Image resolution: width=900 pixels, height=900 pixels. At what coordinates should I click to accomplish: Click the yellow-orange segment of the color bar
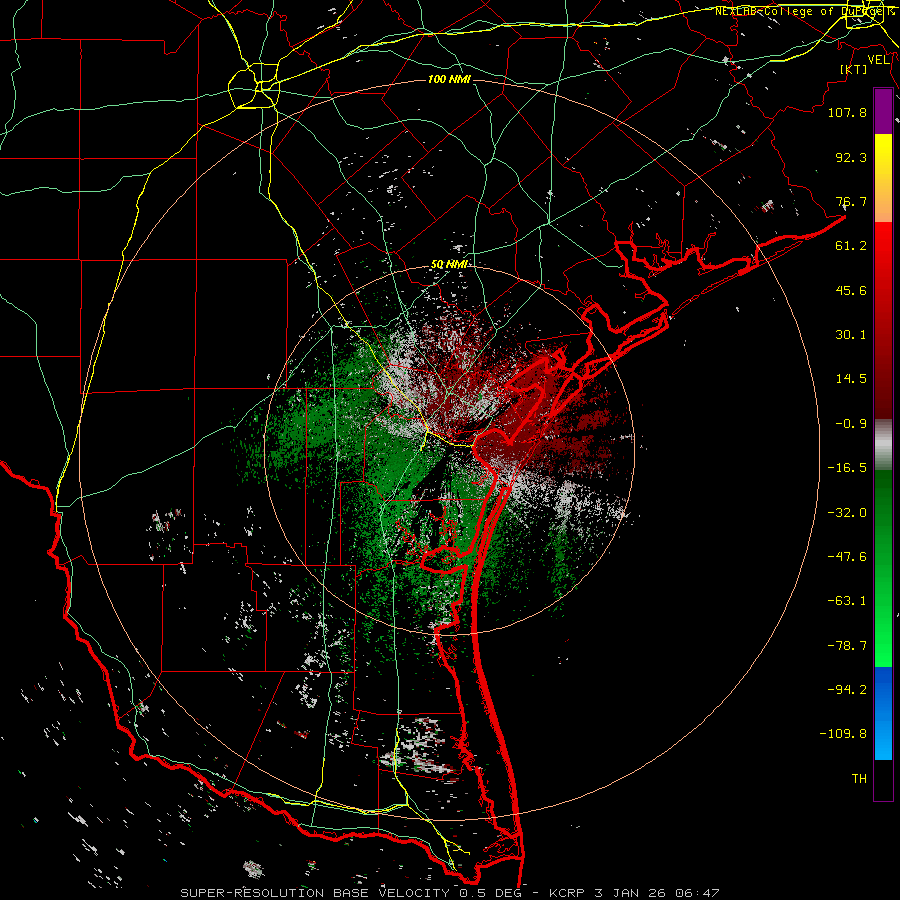point(883,178)
